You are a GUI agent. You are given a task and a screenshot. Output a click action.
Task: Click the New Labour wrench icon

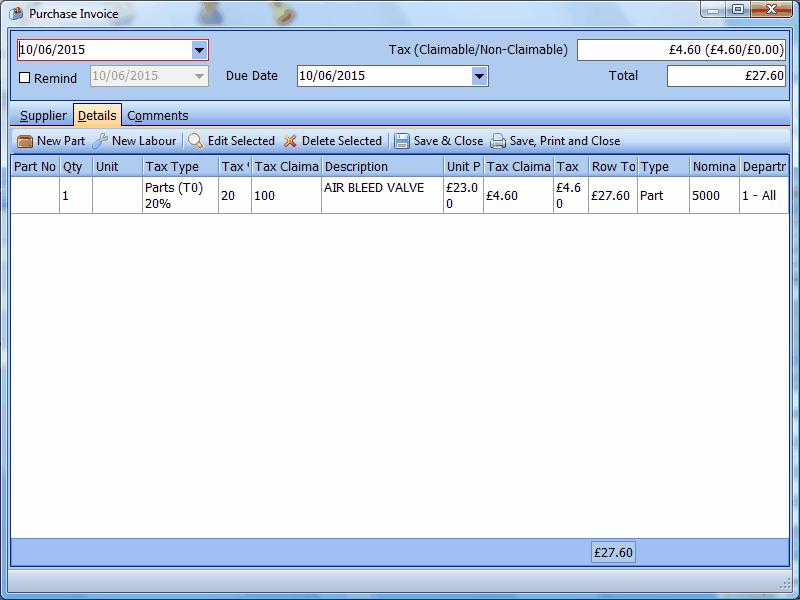(100, 141)
